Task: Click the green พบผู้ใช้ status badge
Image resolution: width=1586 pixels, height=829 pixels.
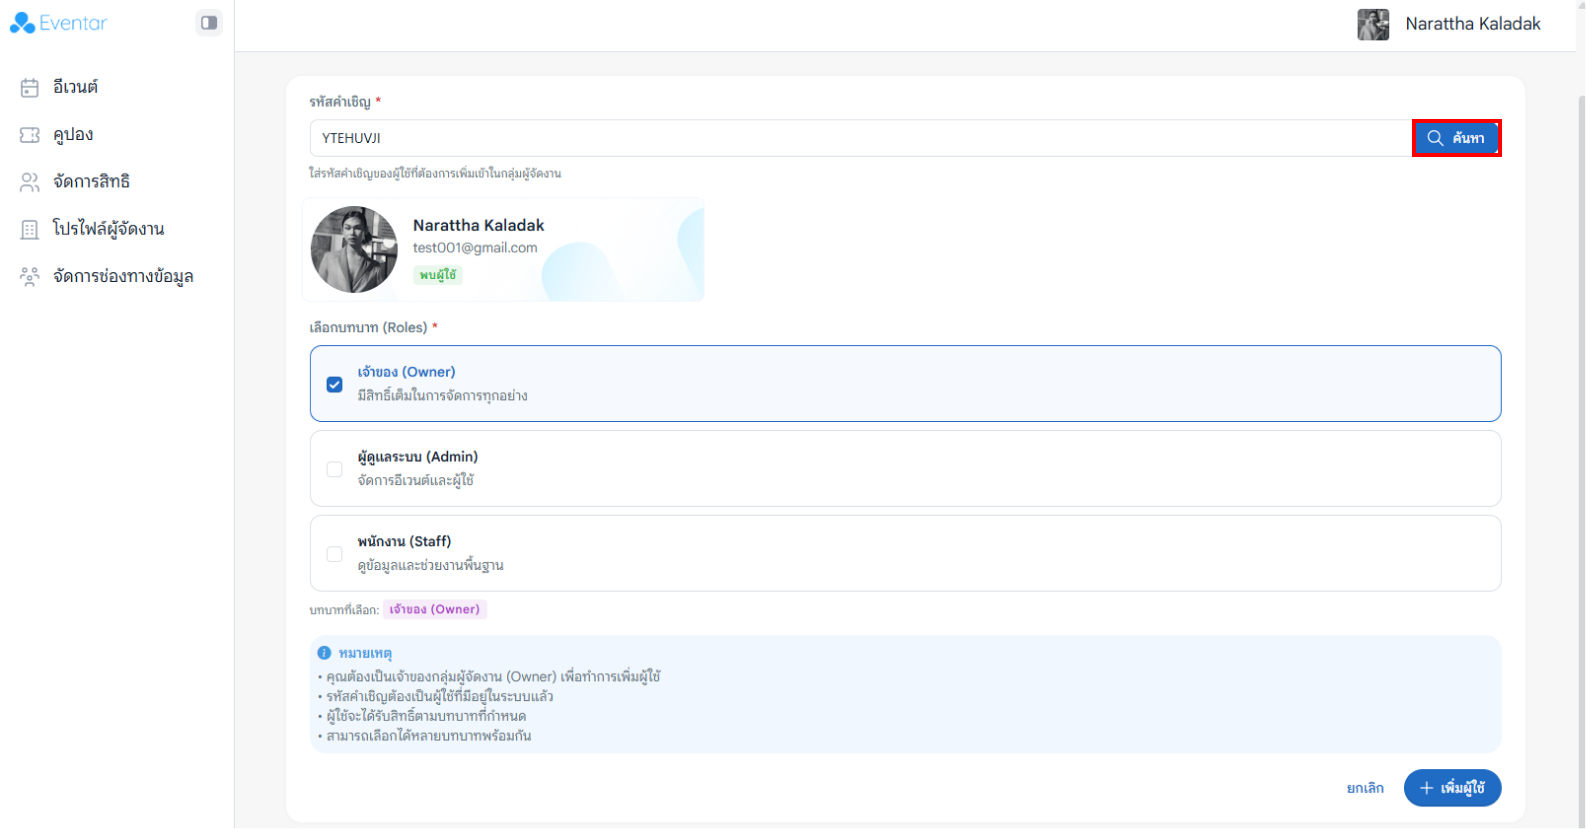Action: pyautogui.click(x=438, y=275)
